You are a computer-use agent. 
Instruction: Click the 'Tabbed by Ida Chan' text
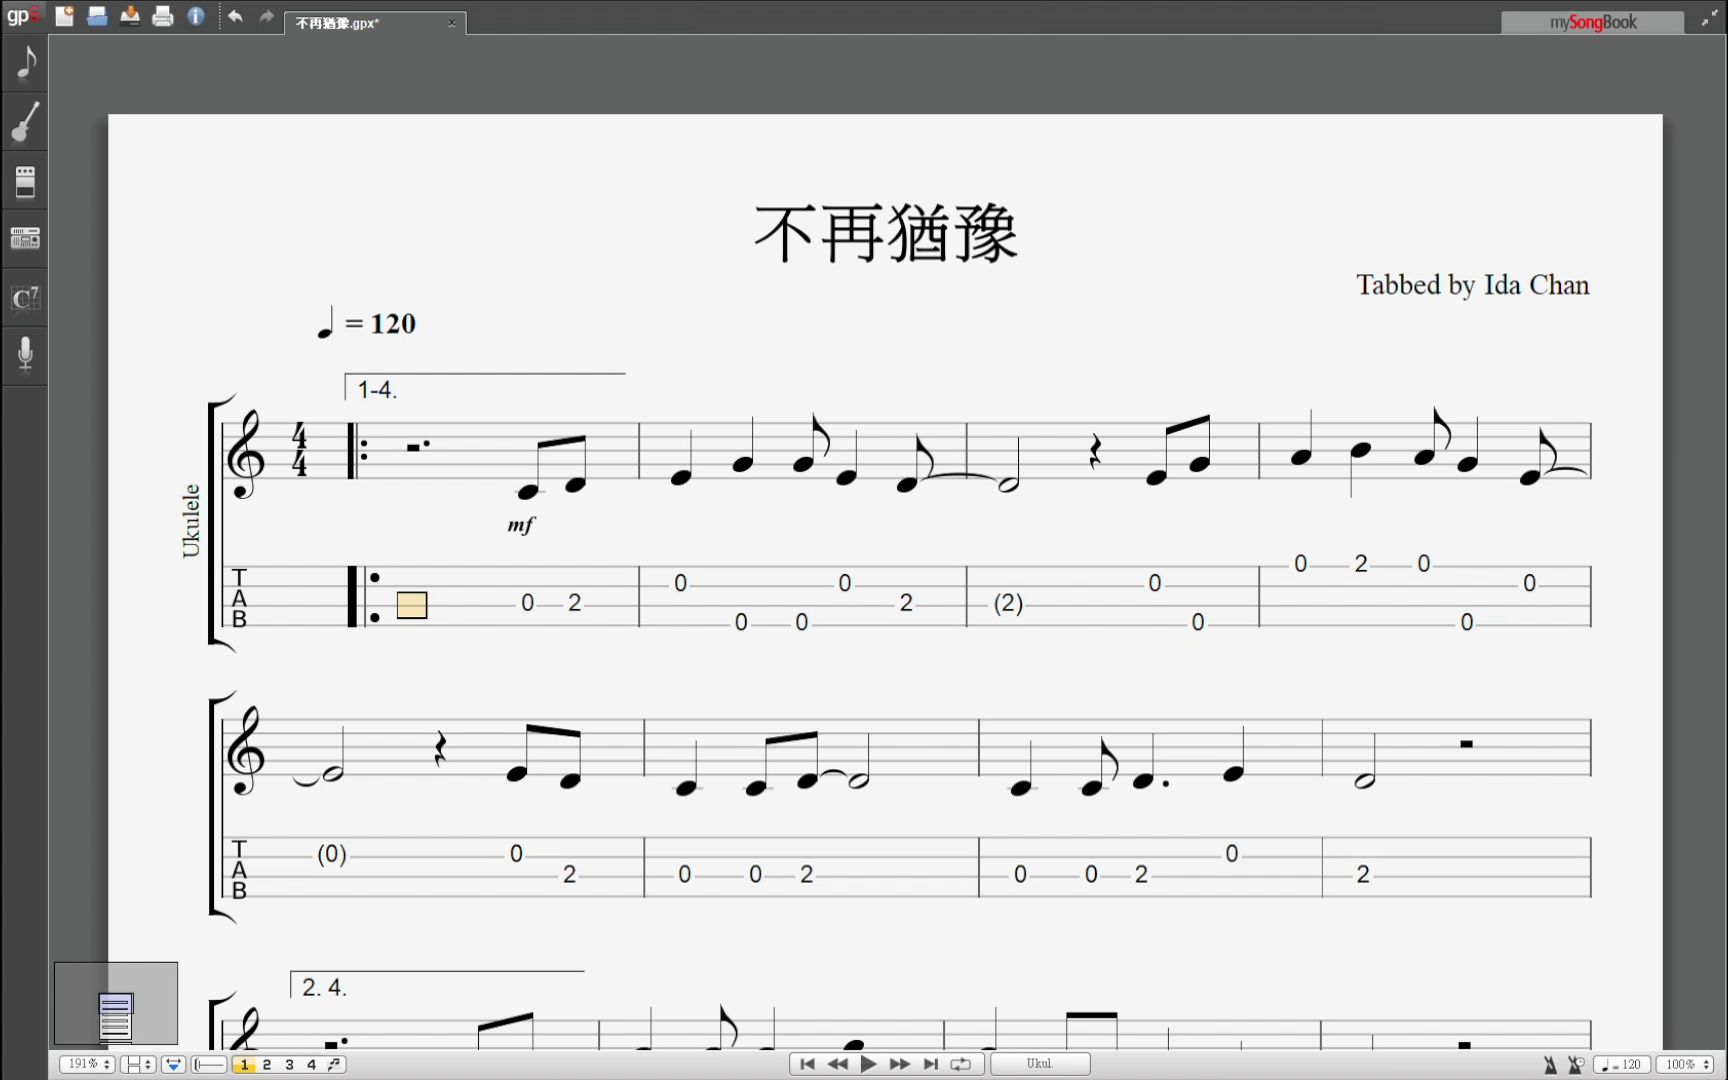(x=1472, y=285)
